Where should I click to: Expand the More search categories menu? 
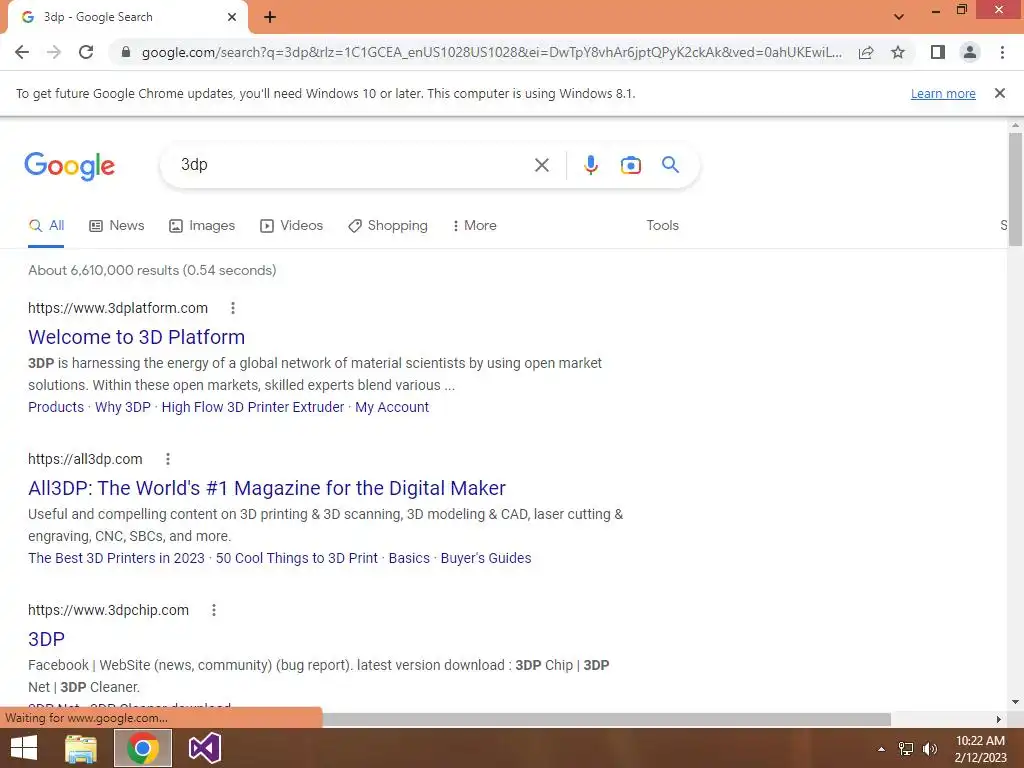(475, 226)
